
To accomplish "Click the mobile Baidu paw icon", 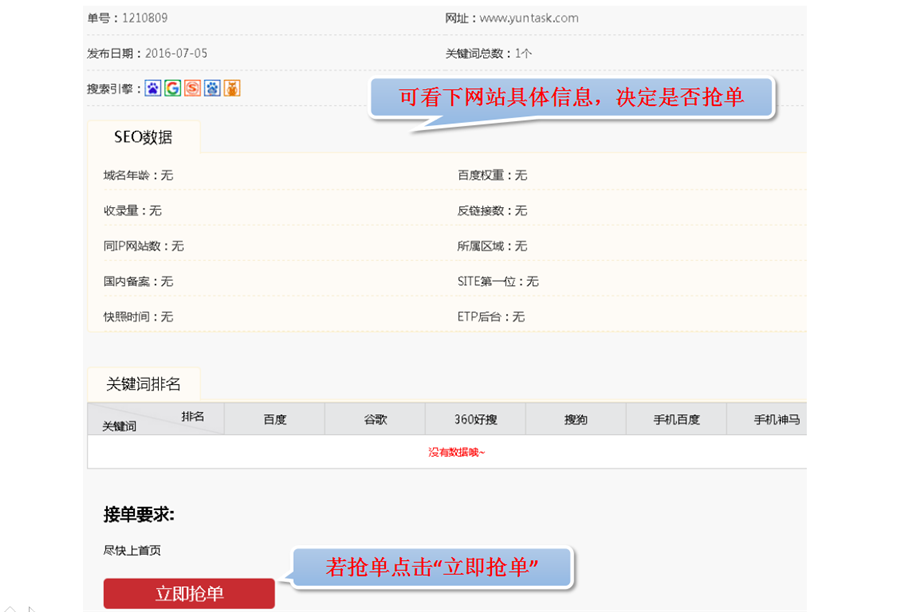I will [x=212, y=88].
